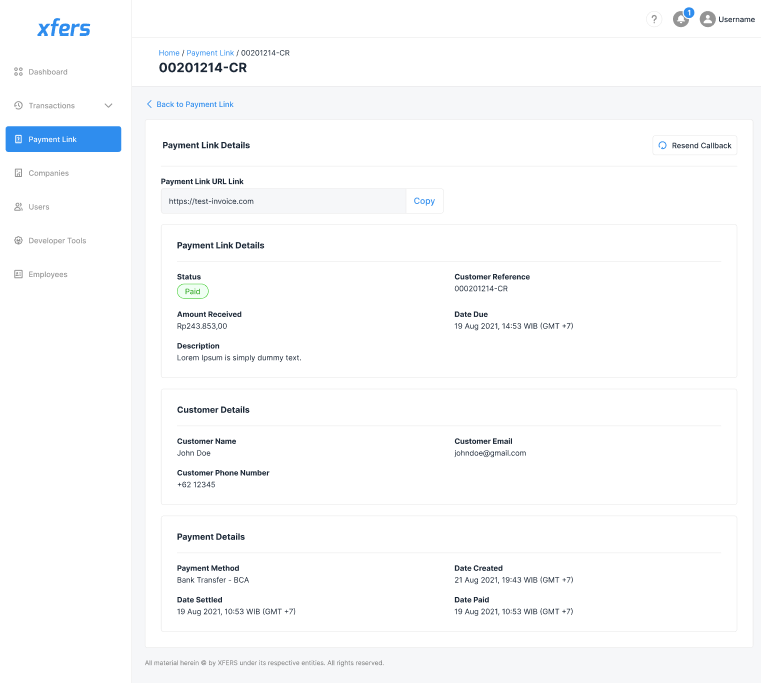Click the user avatar icon
Viewport: 761px width, 683px height.
[x=708, y=19]
